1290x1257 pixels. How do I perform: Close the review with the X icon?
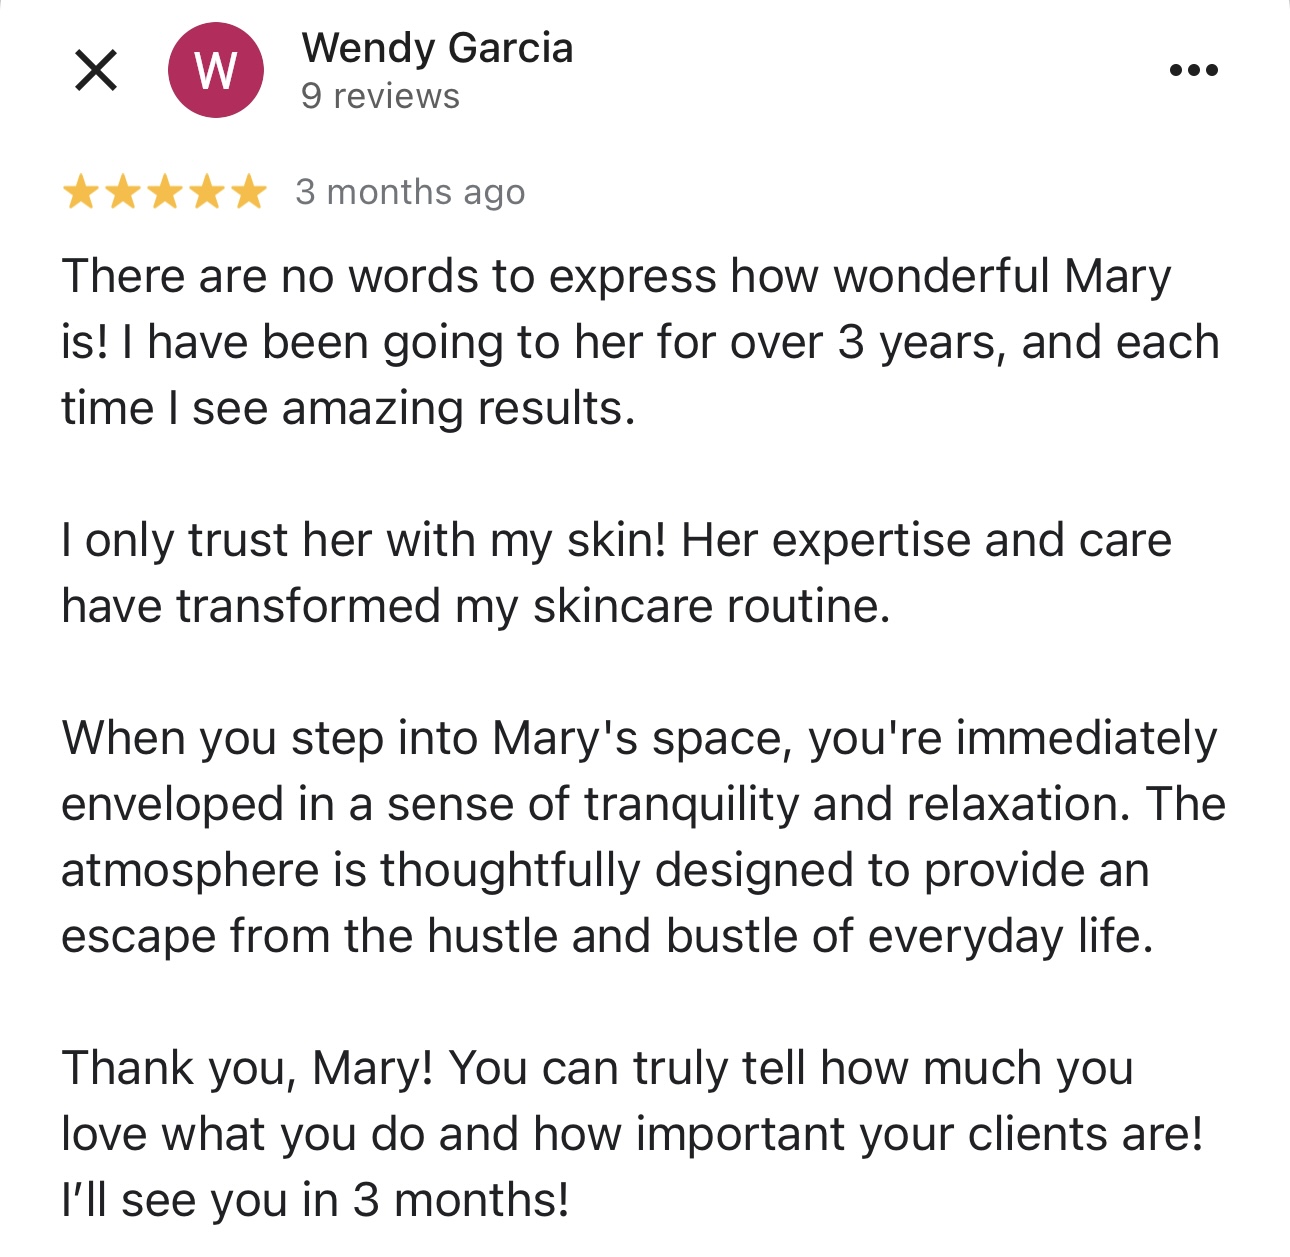point(96,70)
